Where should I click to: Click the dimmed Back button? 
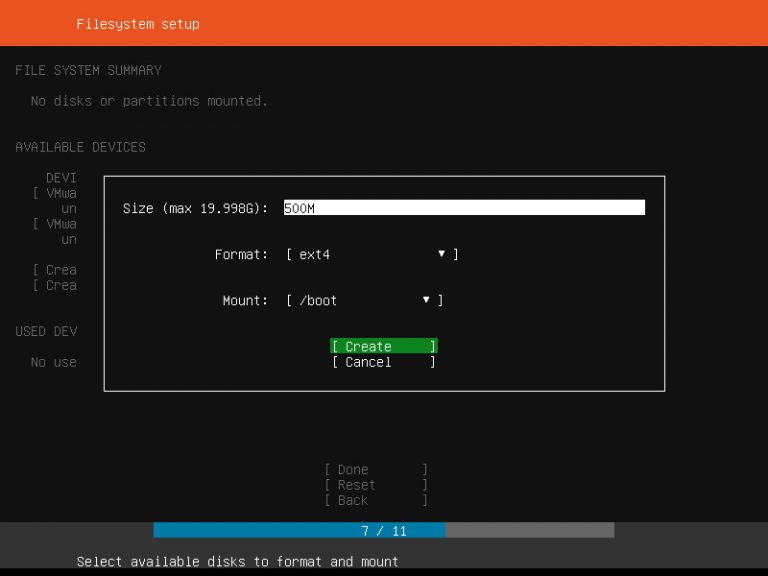coord(376,500)
